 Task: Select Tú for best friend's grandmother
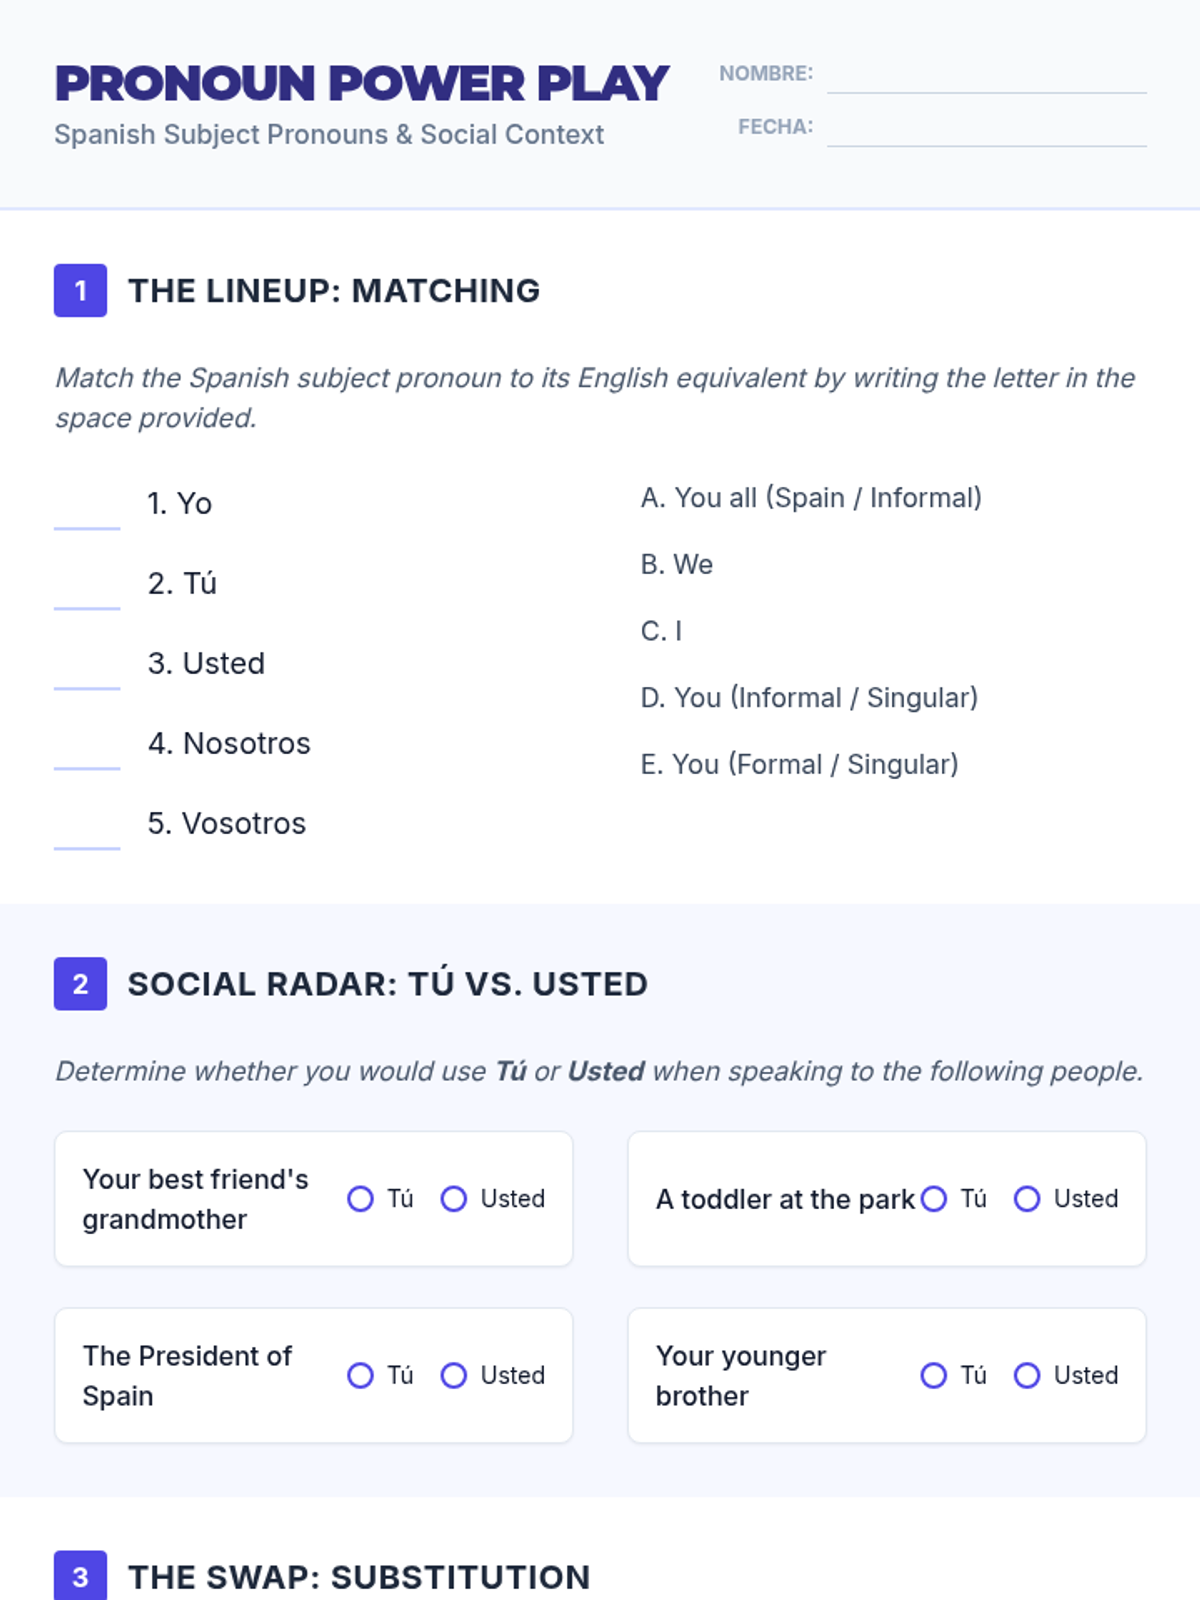coord(360,1199)
